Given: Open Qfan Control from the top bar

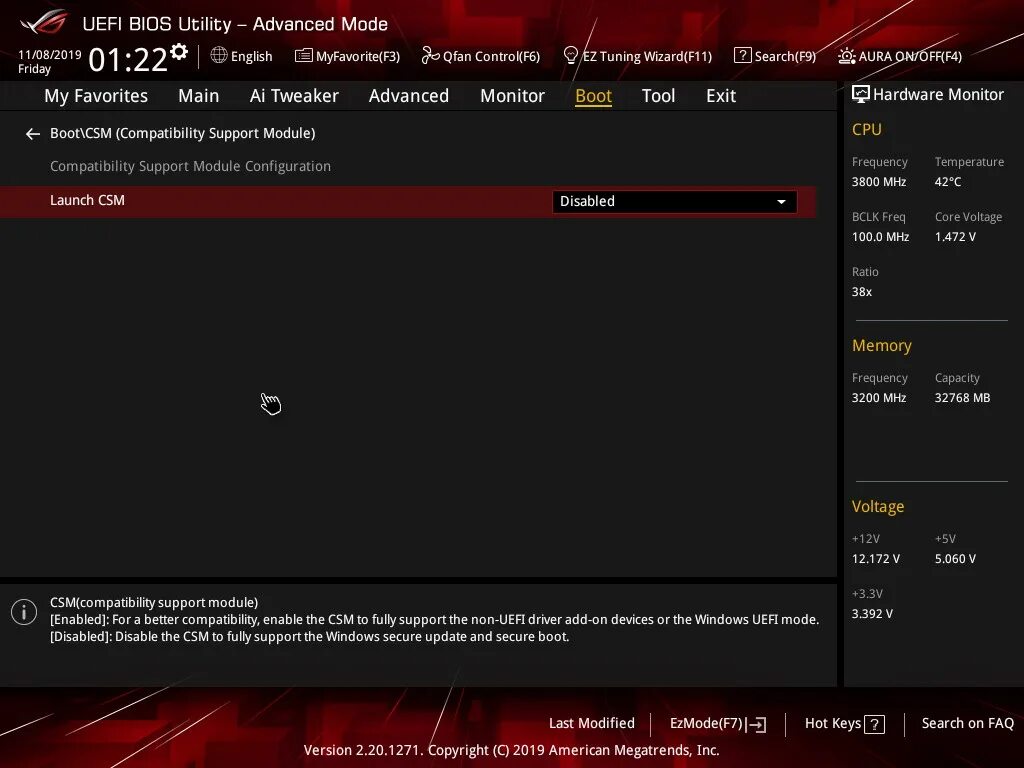Looking at the screenshot, I should 480,56.
